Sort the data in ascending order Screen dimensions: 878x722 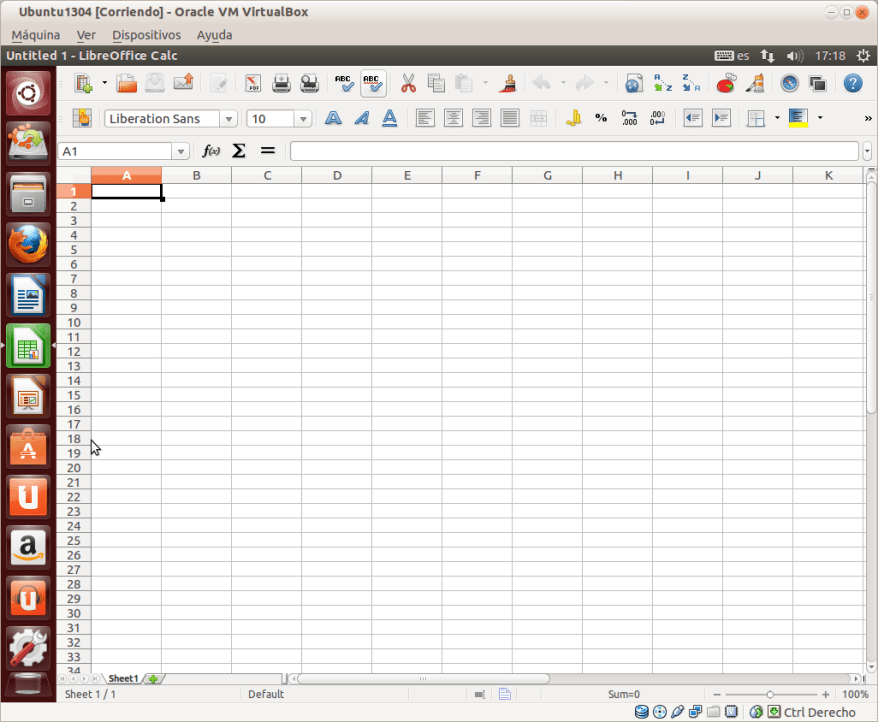pos(662,84)
